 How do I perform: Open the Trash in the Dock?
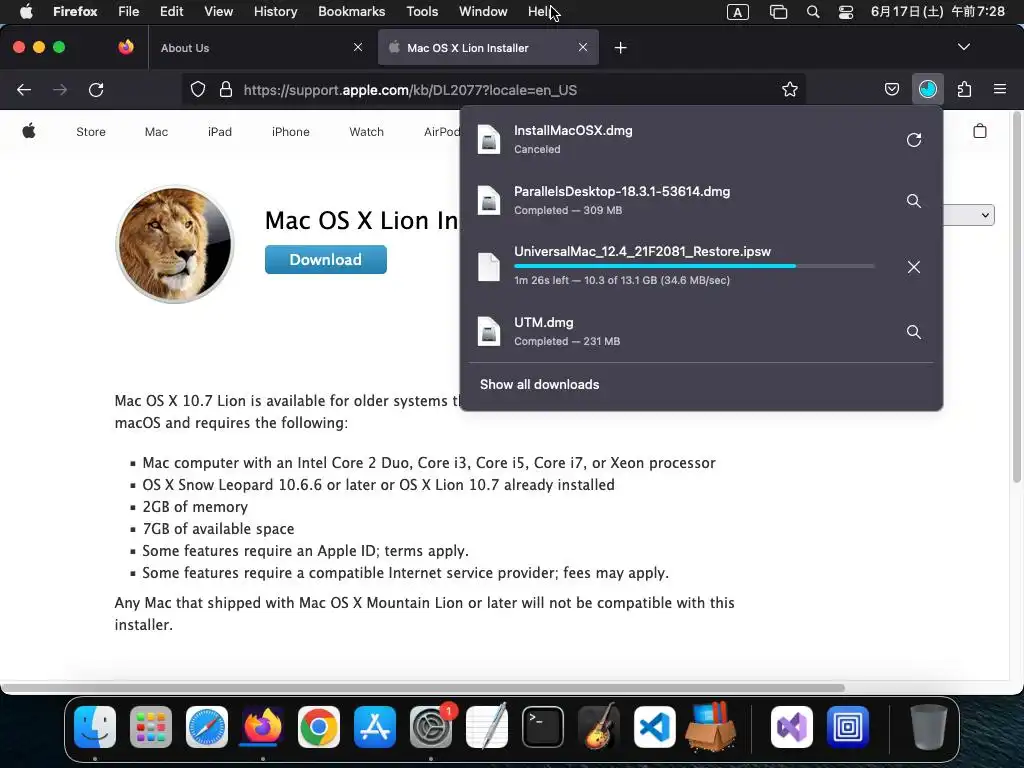[928, 727]
